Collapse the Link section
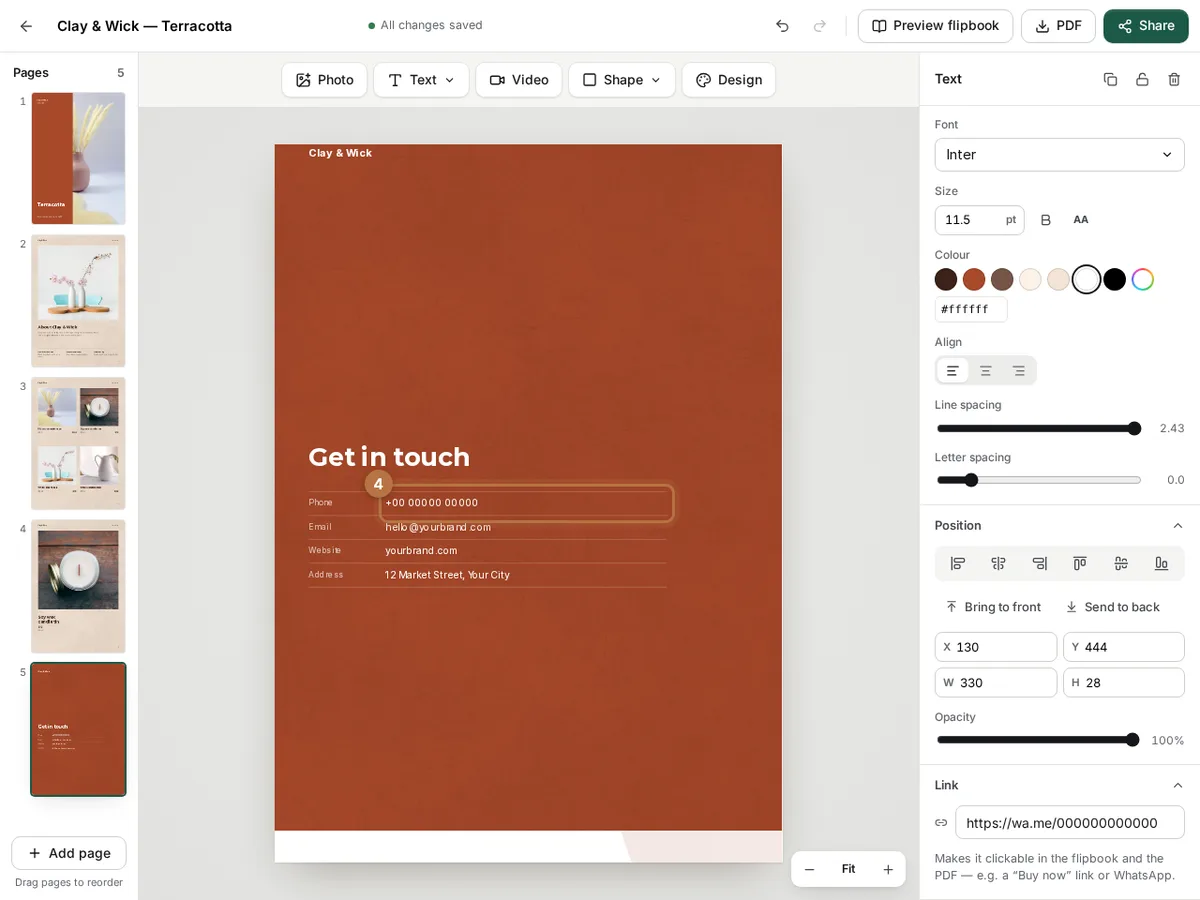Screen dimensions: 1200x900 pyautogui.click(x=1178, y=785)
